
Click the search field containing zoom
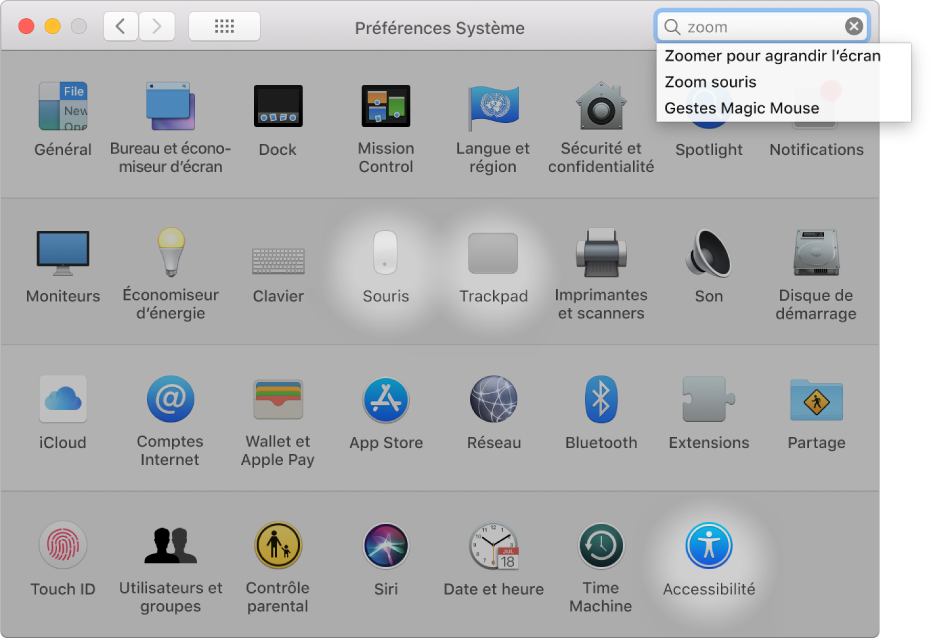point(762,27)
